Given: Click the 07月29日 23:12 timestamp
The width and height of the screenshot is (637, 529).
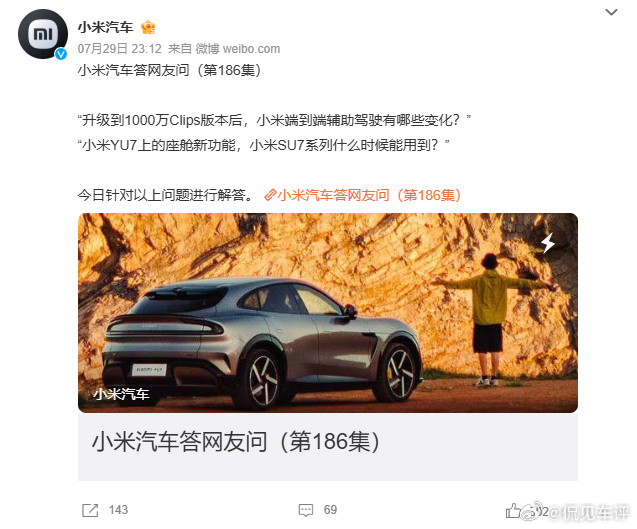Looking at the screenshot, I should point(119,49).
